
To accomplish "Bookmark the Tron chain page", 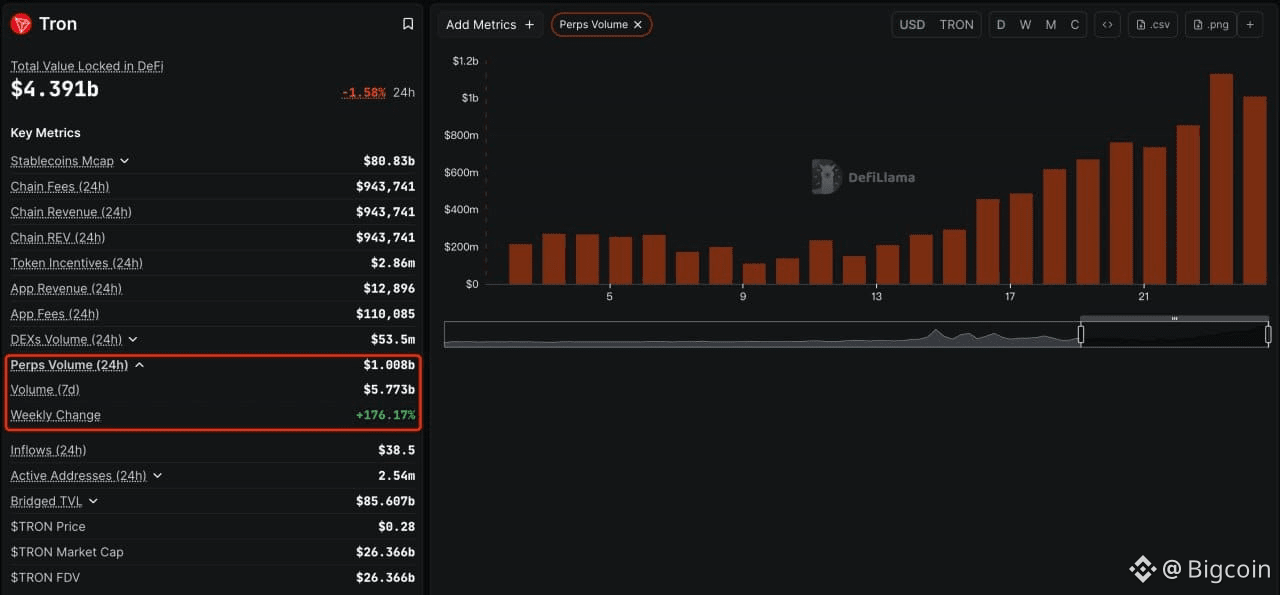I will [x=408, y=24].
